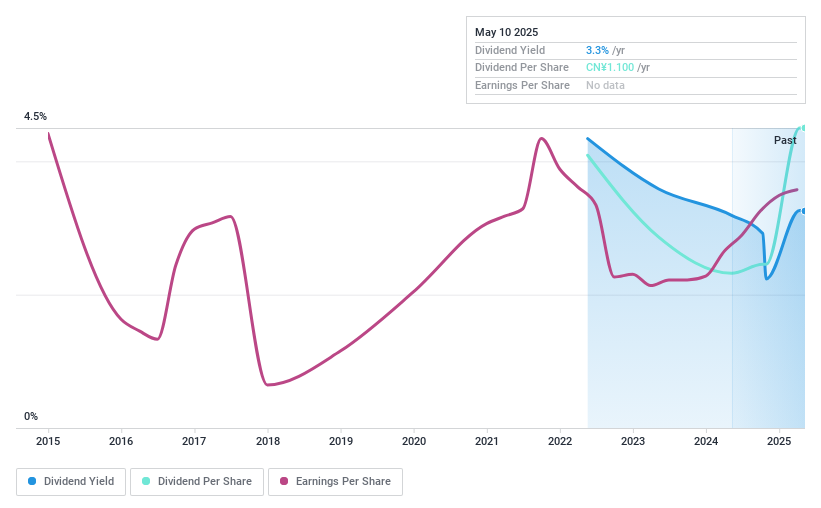This screenshot has height=508, width=821.
Task: Click the tooltip Earnings Per Share row label
Action: click(522, 85)
